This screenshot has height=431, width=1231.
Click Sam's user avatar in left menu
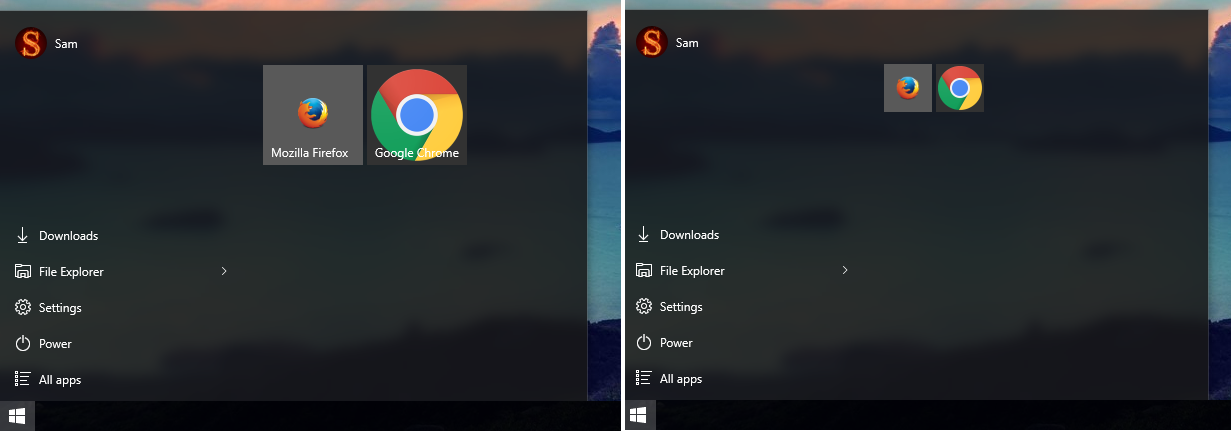31,43
